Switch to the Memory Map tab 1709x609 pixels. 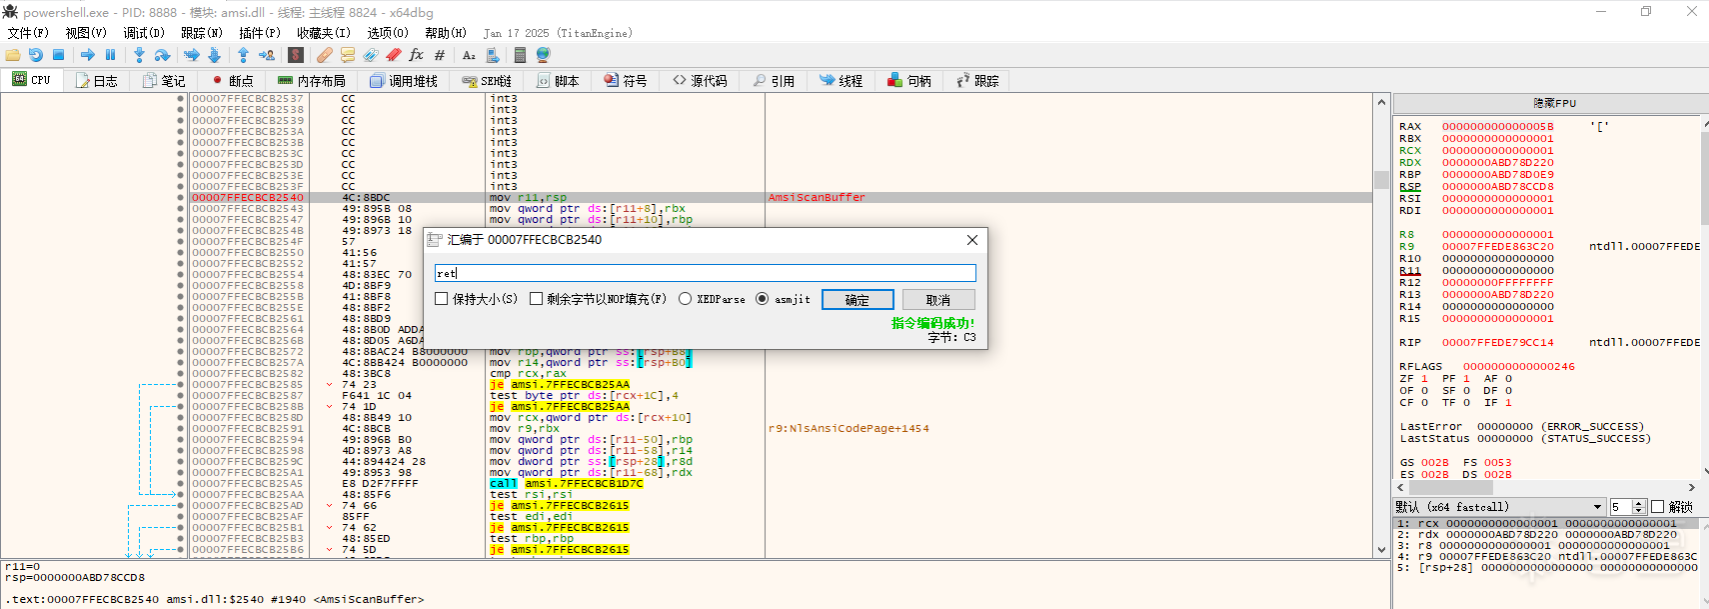(311, 81)
